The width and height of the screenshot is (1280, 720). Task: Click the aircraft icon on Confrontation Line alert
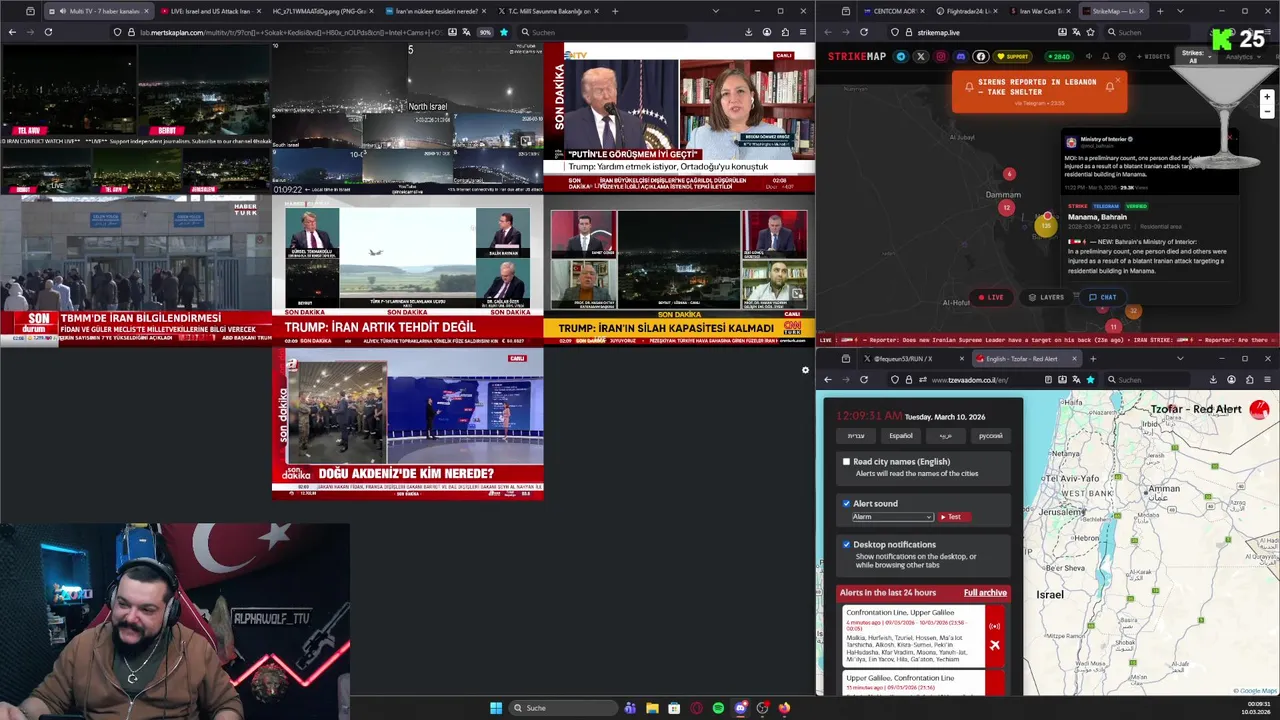point(994,645)
